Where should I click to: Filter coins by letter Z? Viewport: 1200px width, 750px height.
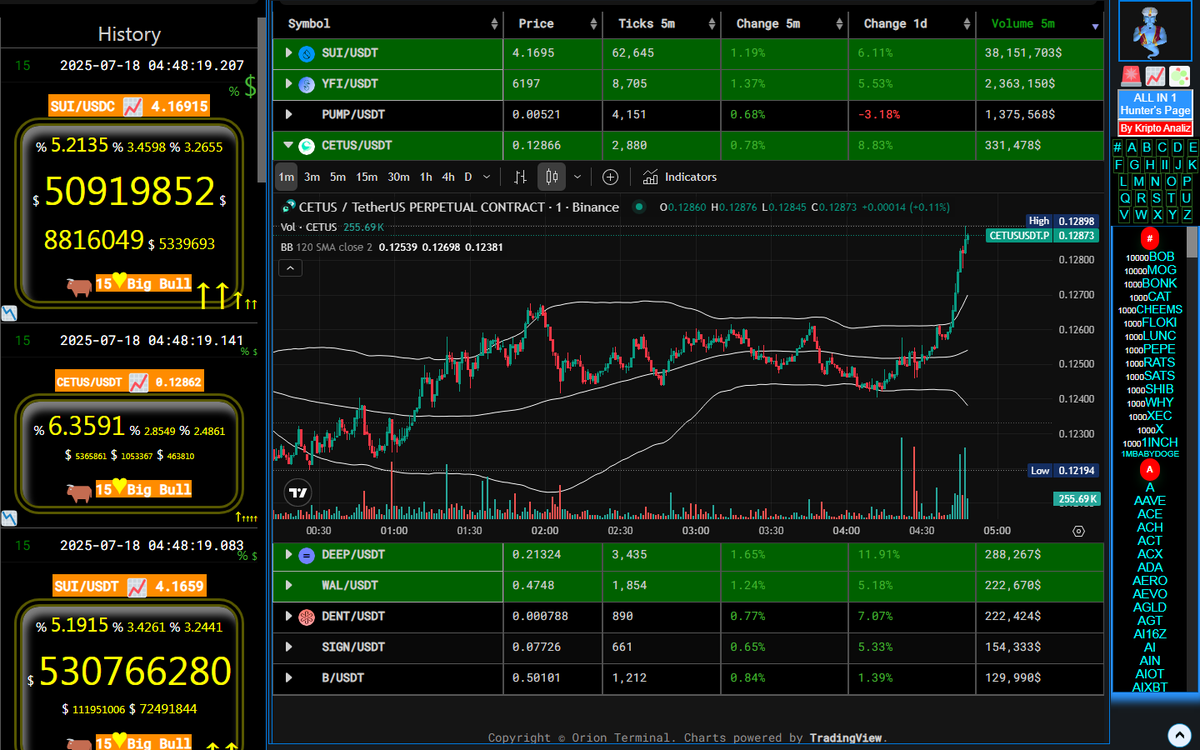pyautogui.click(x=1187, y=215)
